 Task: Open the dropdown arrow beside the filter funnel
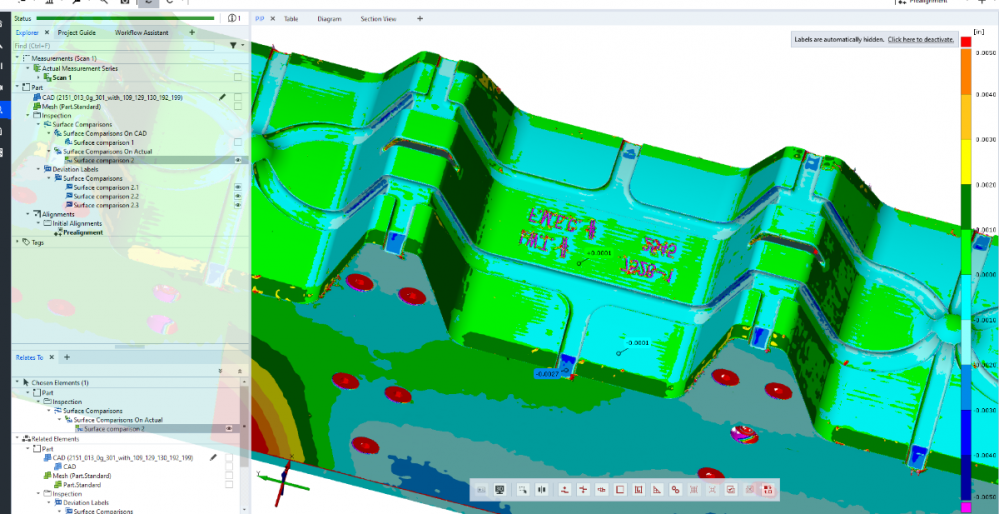[x=243, y=45]
